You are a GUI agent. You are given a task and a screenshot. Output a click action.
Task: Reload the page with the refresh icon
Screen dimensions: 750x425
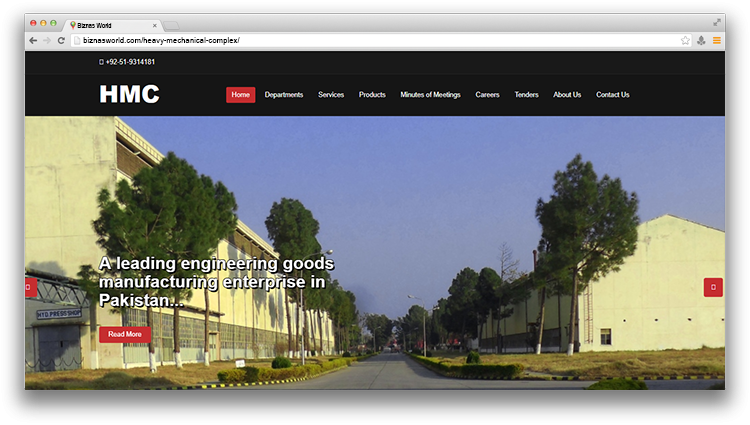click(x=61, y=40)
